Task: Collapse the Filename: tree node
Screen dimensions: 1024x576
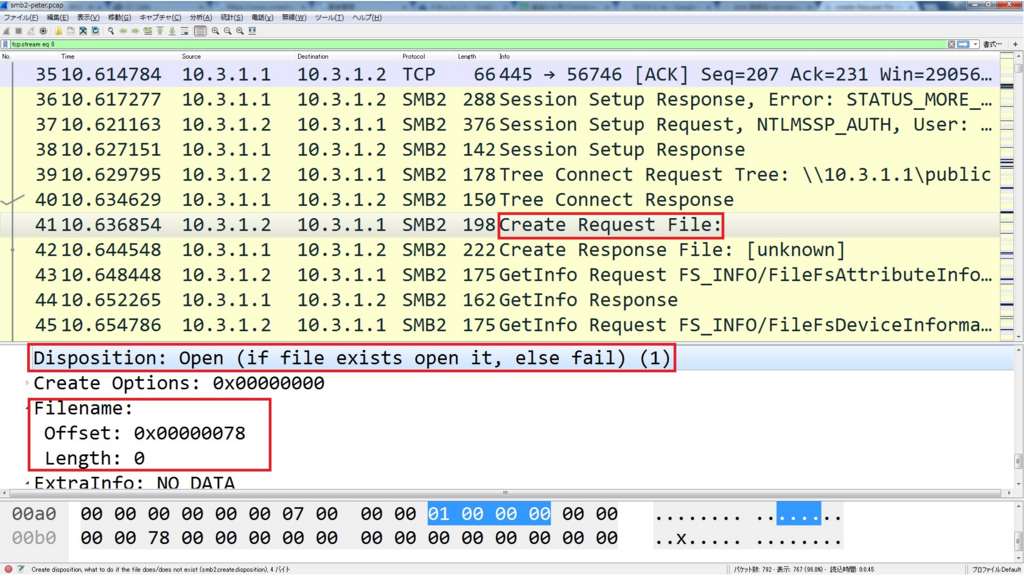Action: [27, 409]
